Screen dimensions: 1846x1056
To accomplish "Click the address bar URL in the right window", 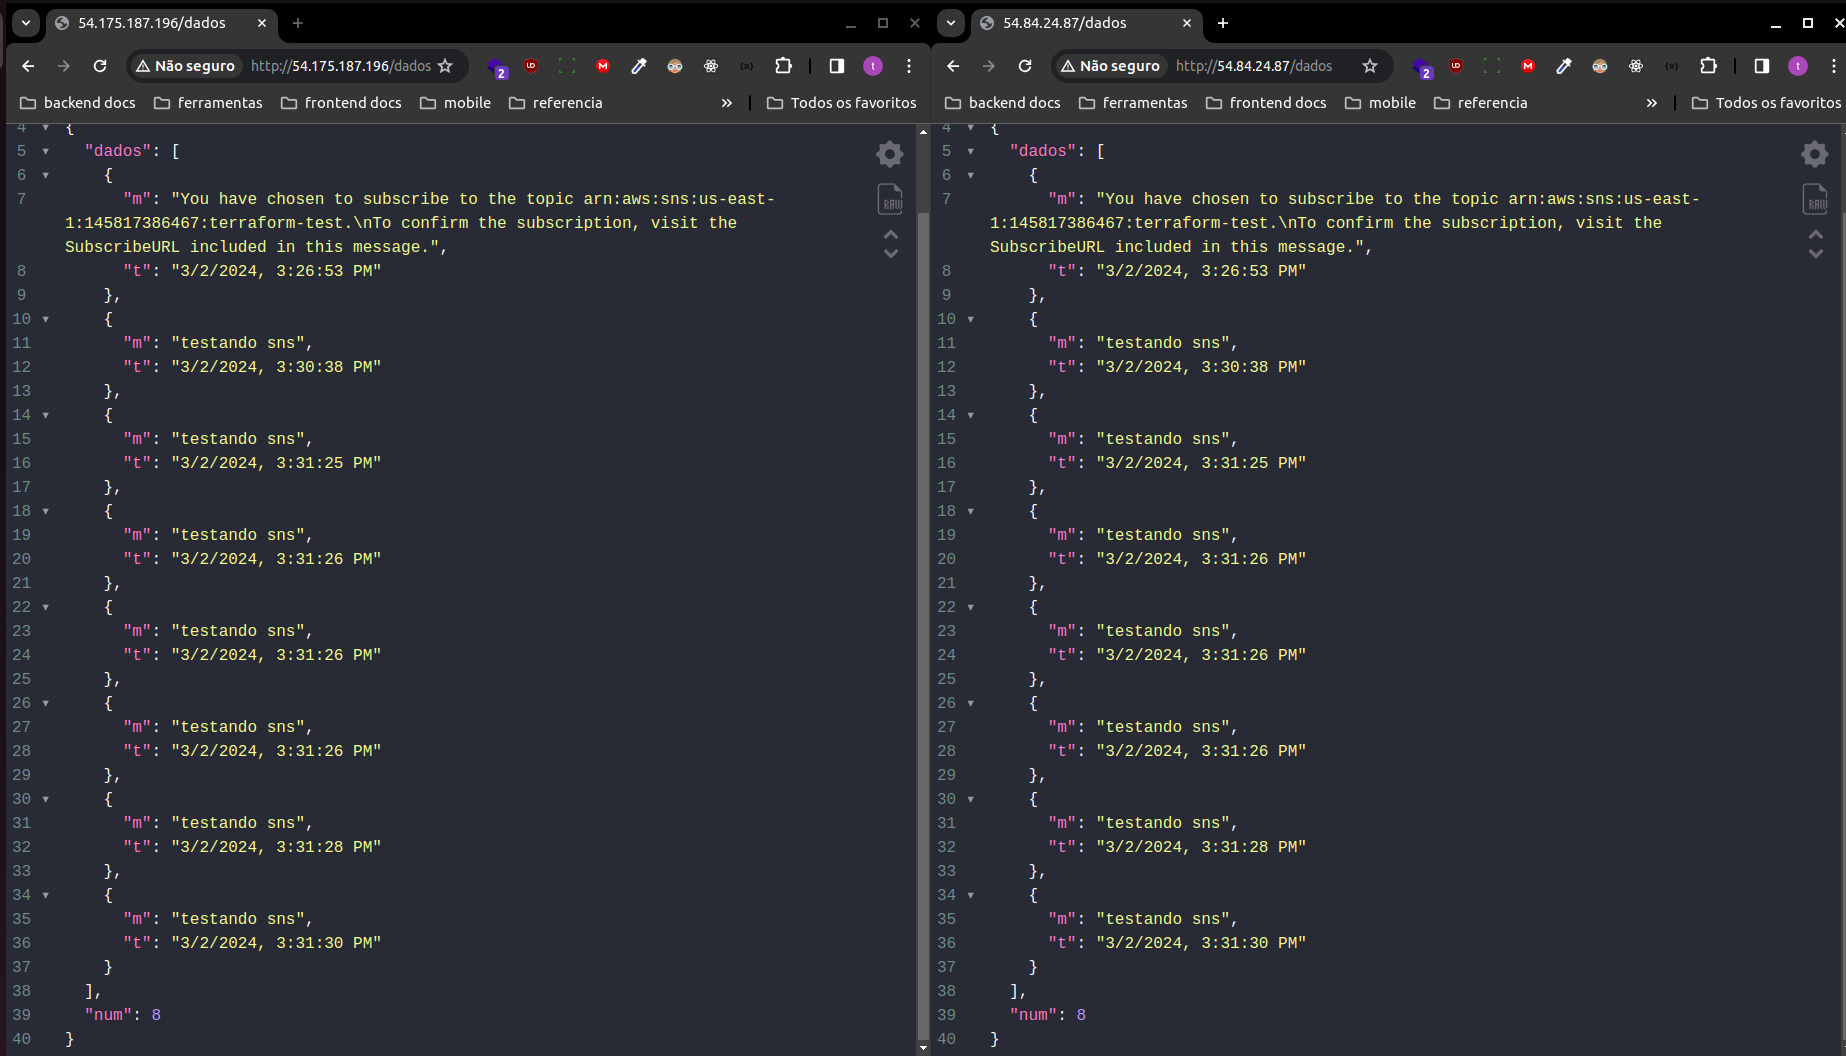I will point(1254,66).
